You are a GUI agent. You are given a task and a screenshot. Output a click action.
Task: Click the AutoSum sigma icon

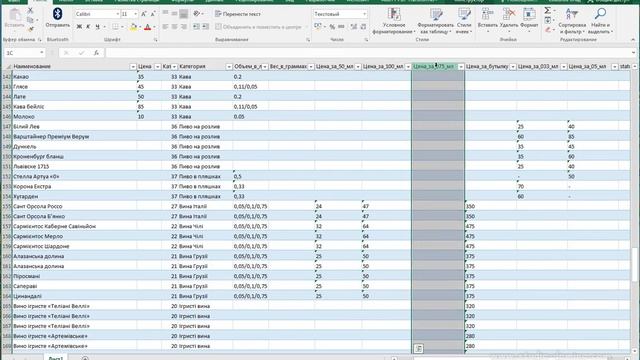(547, 11)
